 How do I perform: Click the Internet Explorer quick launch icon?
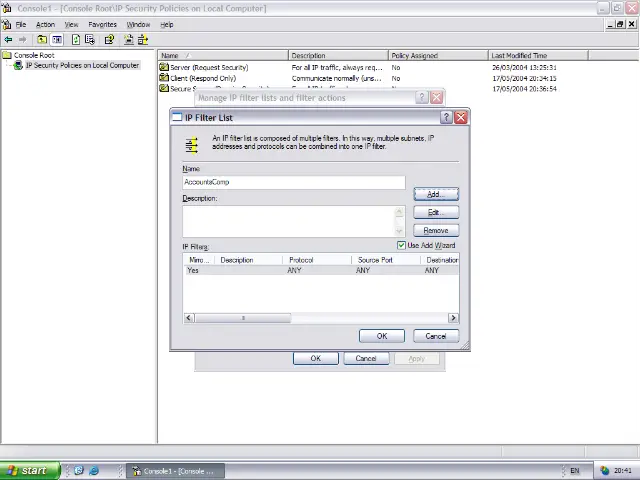tap(94, 470)
